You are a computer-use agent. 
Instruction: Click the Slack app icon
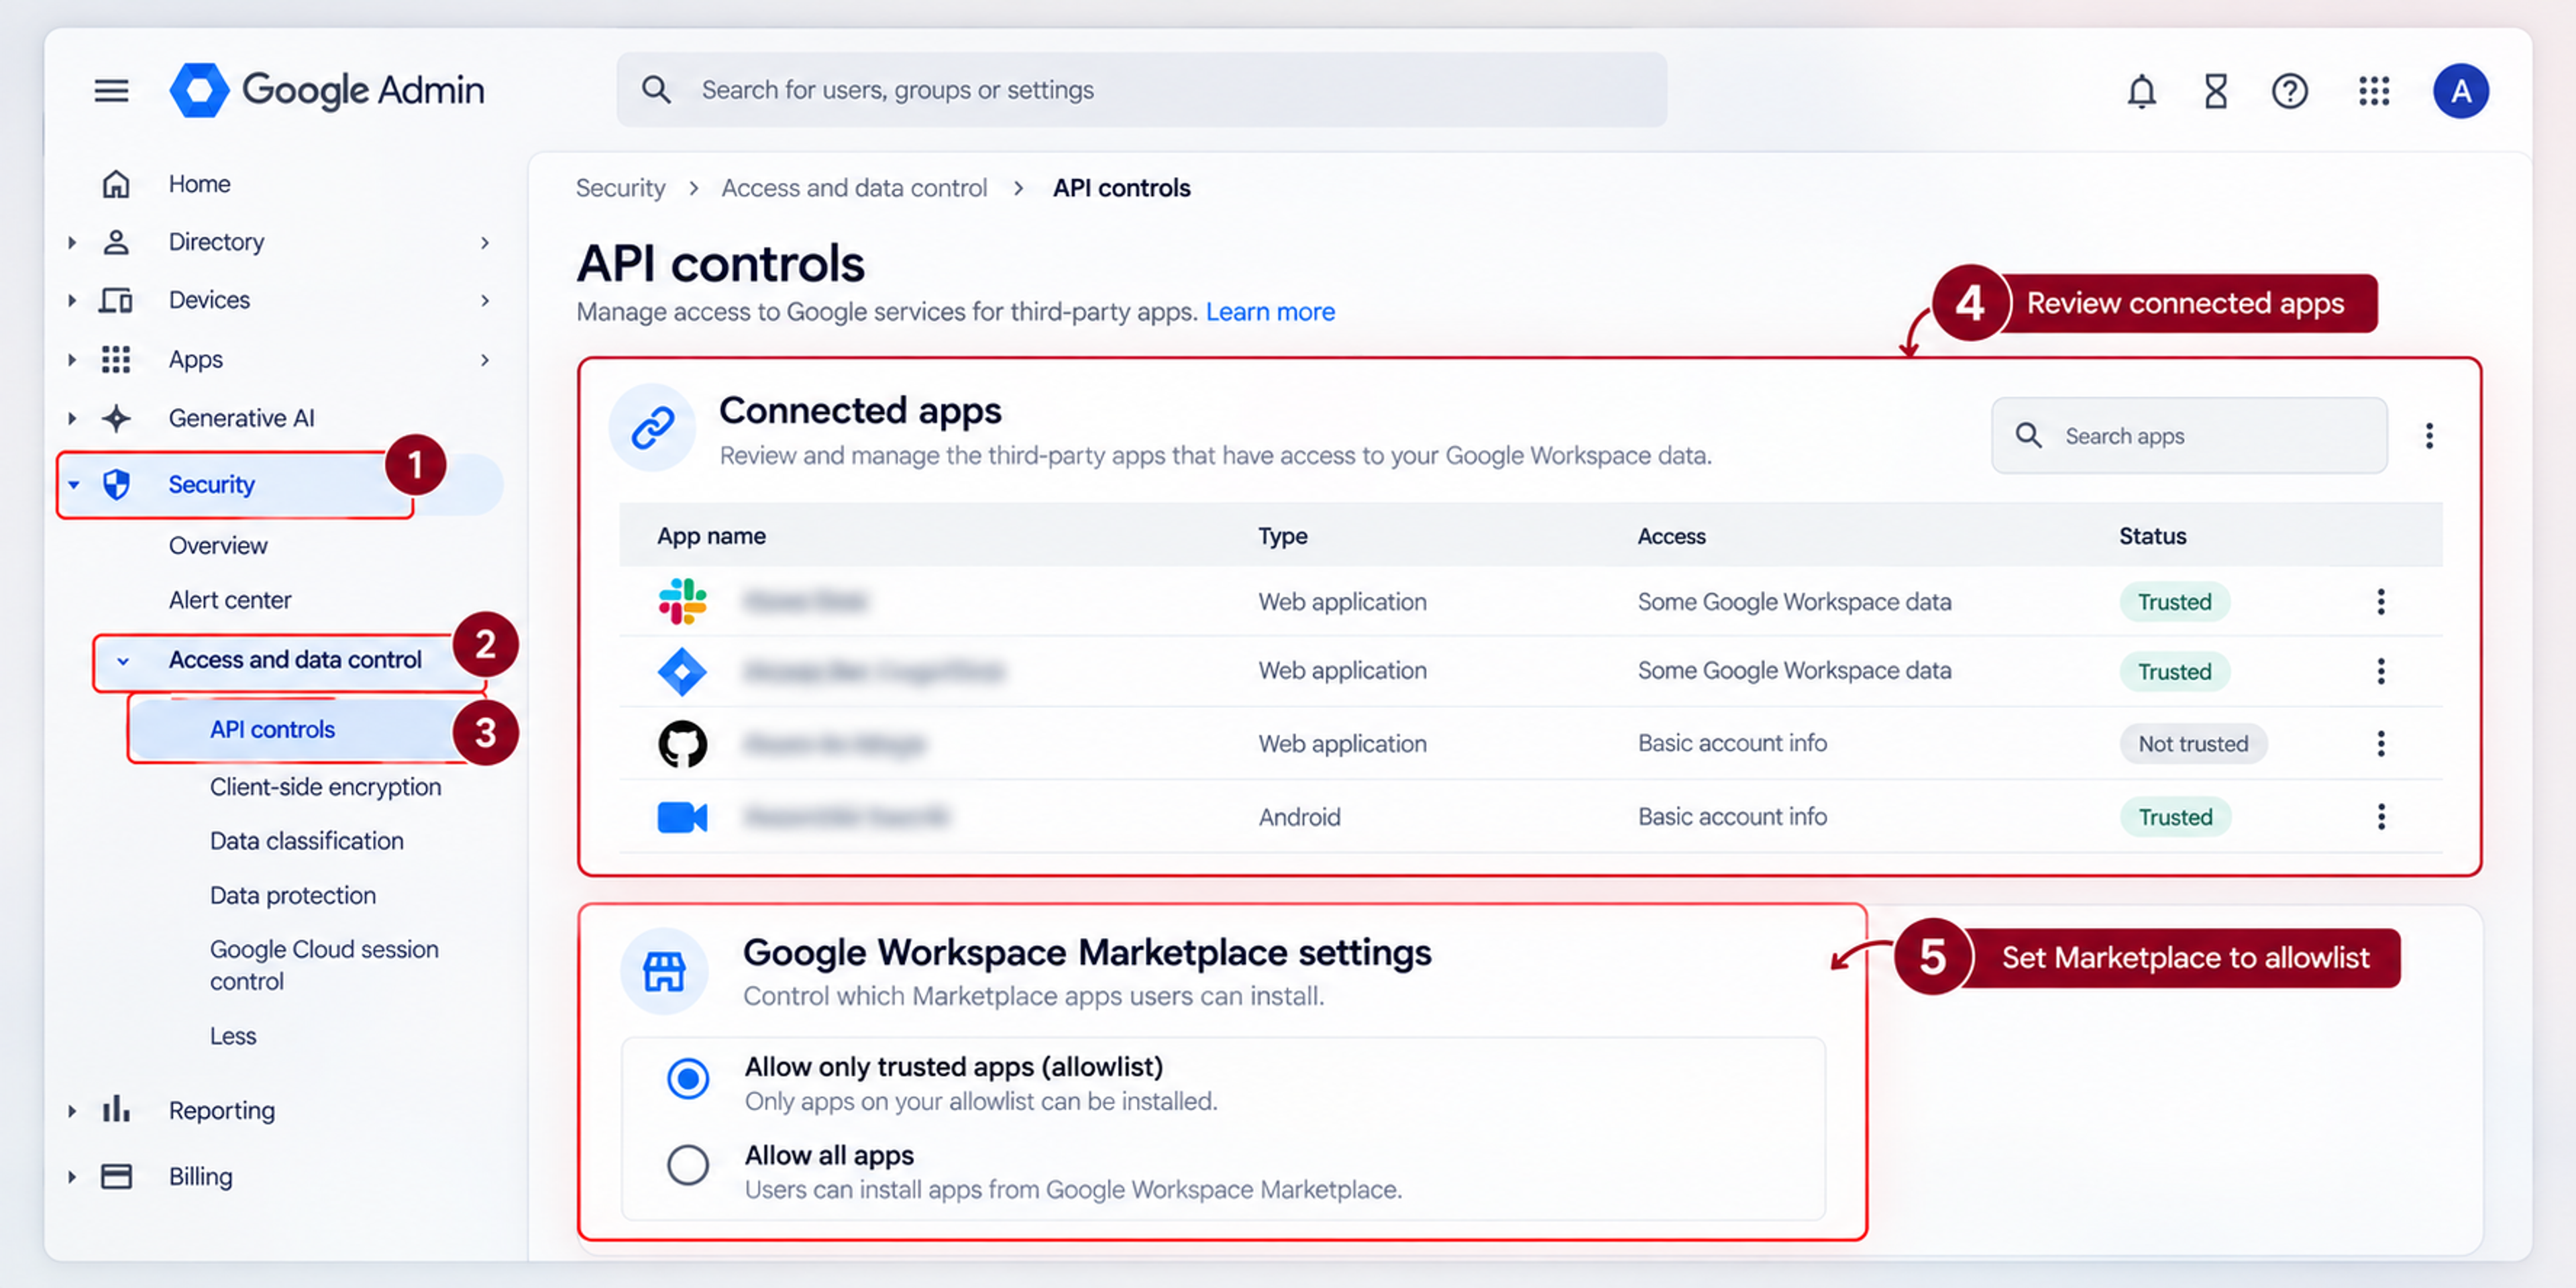[x=683, y=601]
